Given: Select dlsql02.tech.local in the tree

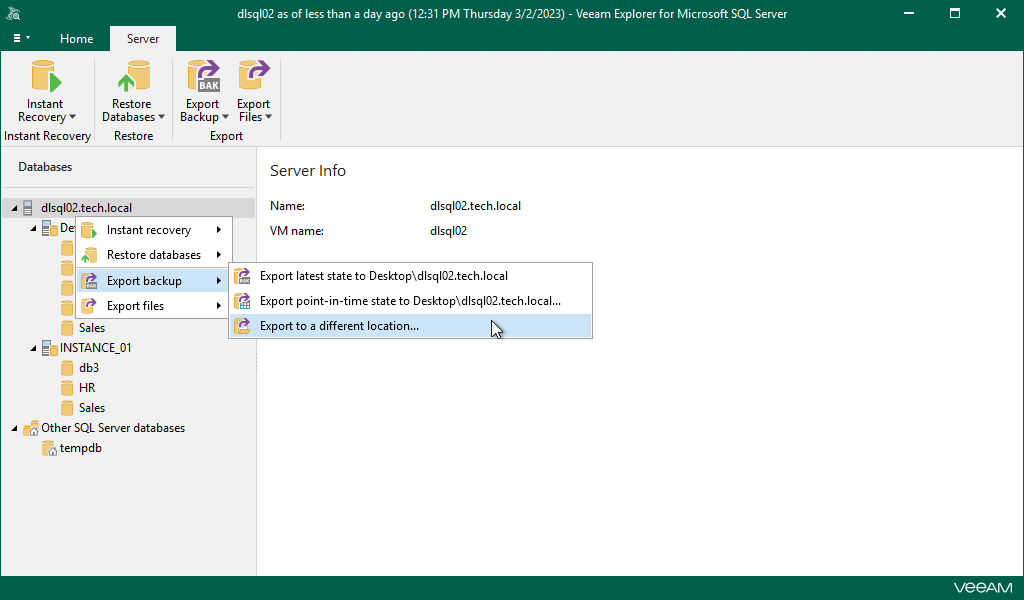Looking at the screenshot, I should (86, 208).
